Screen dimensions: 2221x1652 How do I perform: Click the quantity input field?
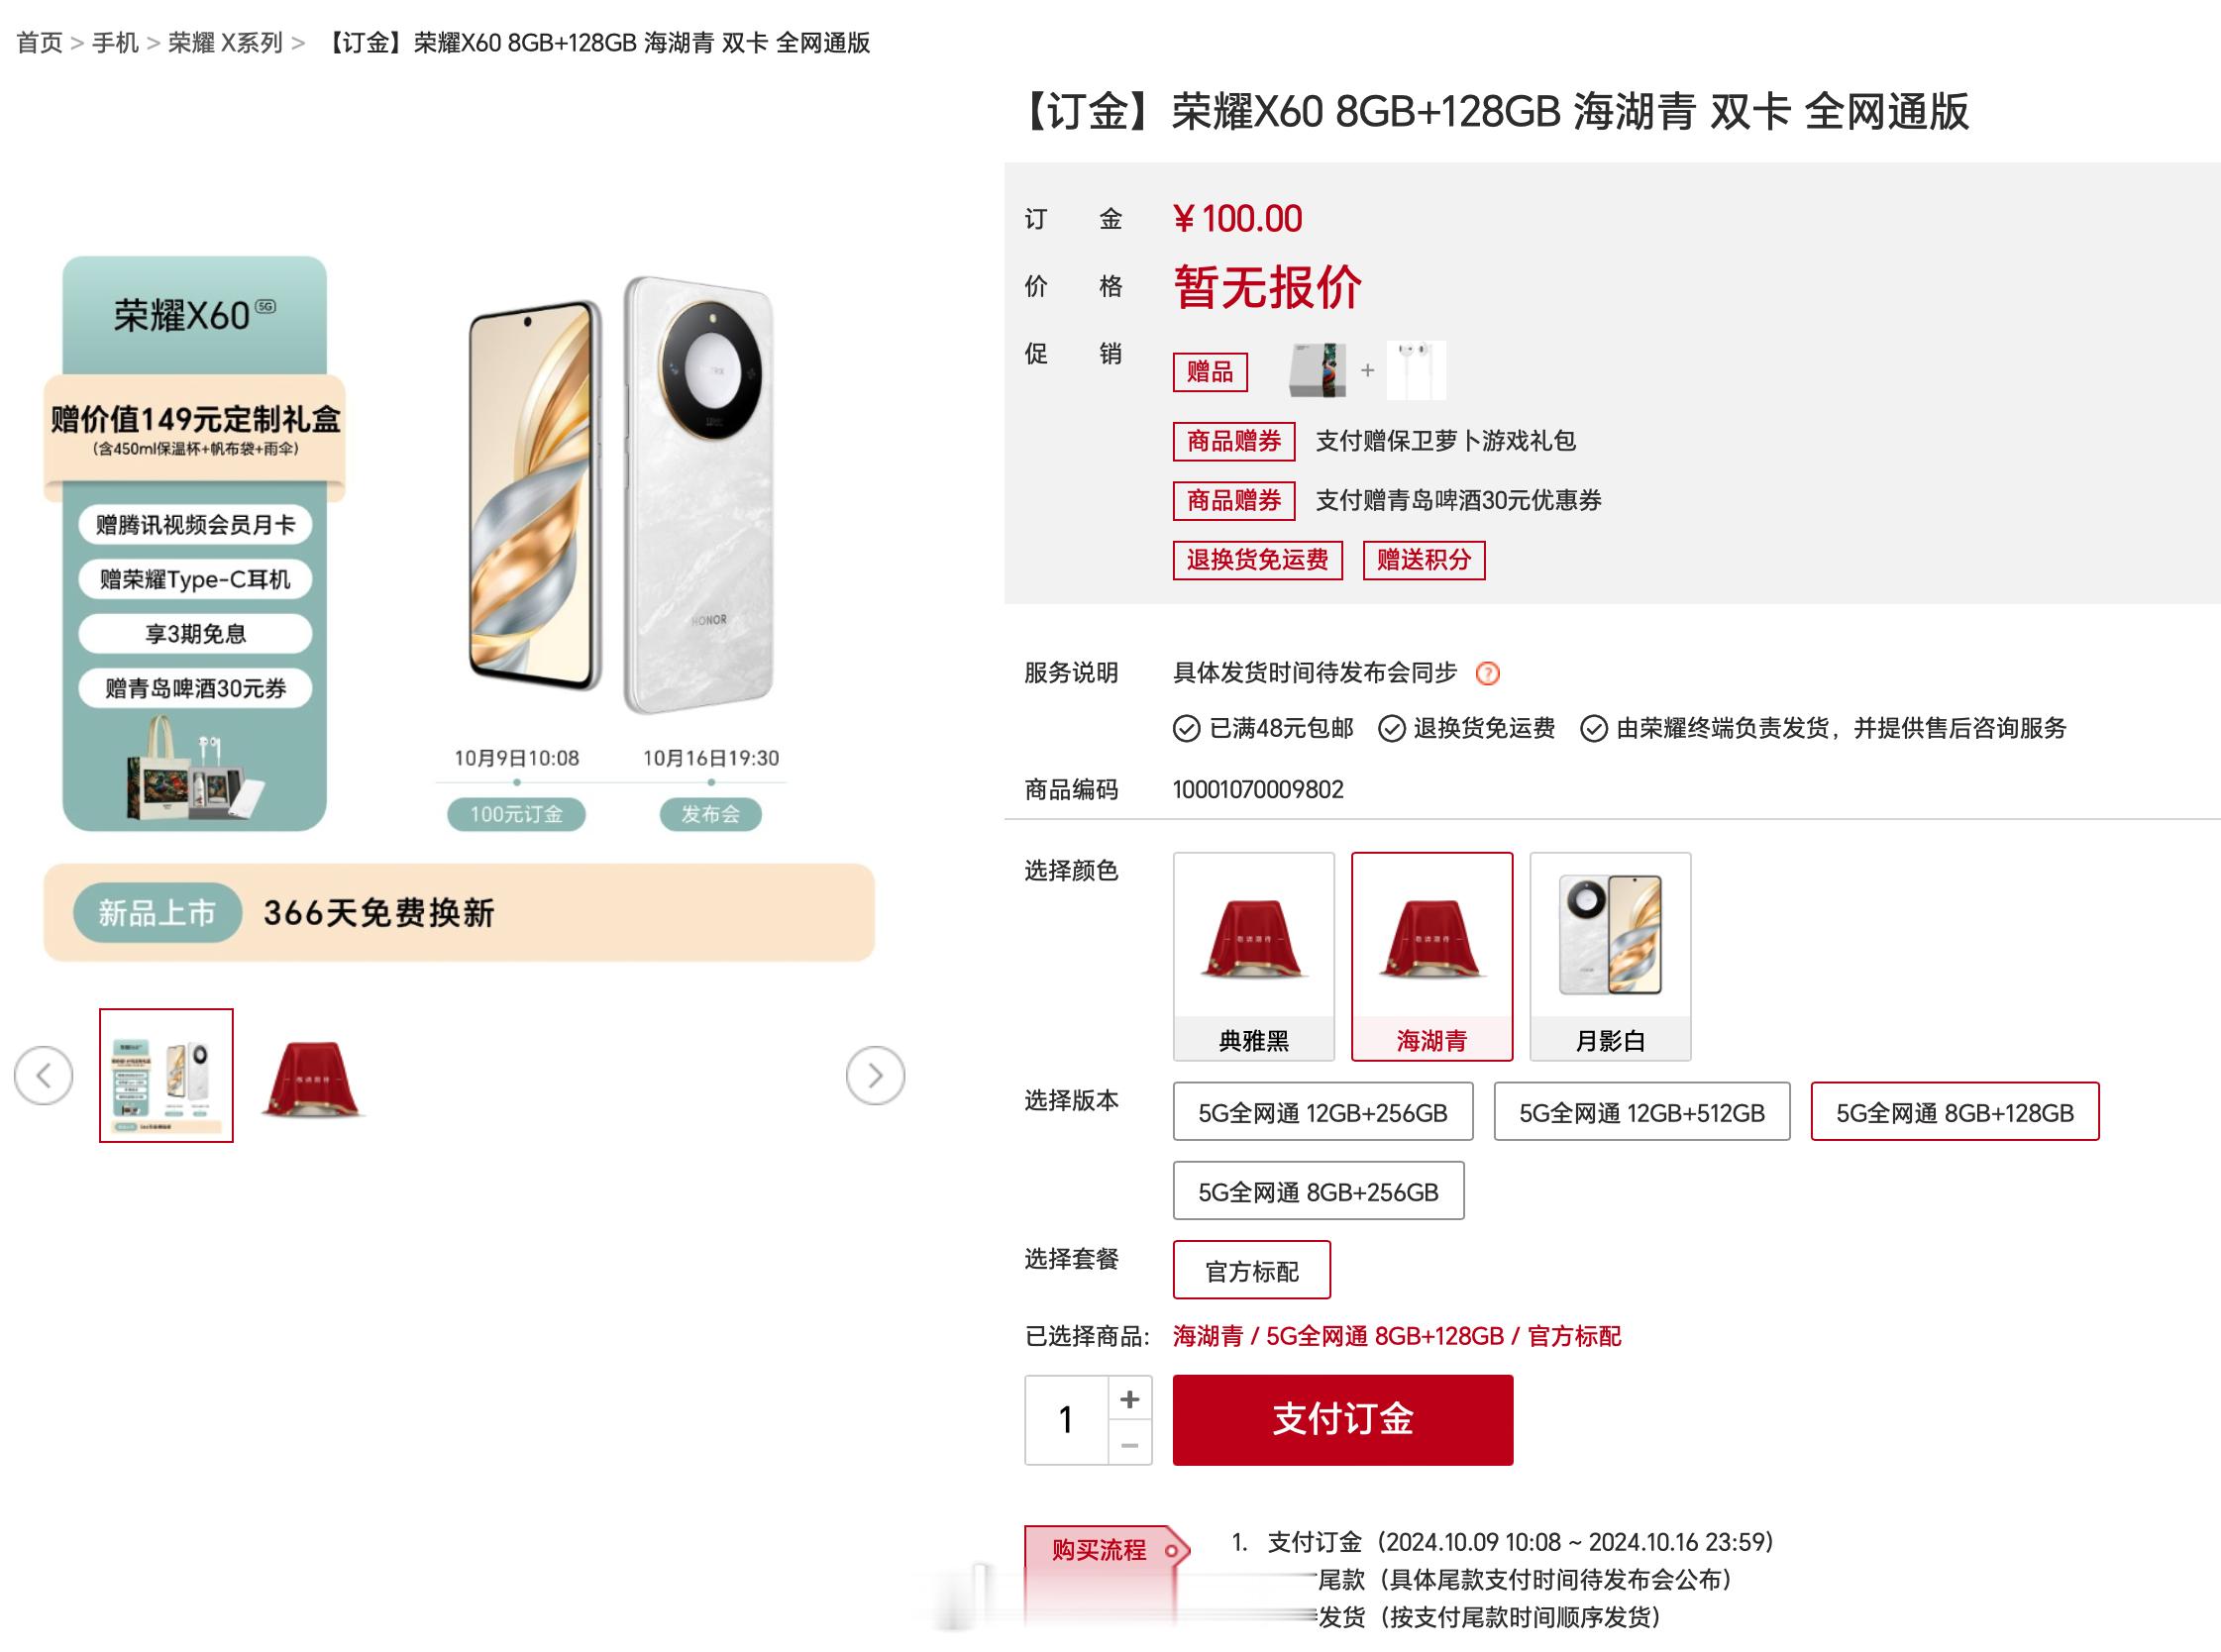[x=1066, y=1420]
